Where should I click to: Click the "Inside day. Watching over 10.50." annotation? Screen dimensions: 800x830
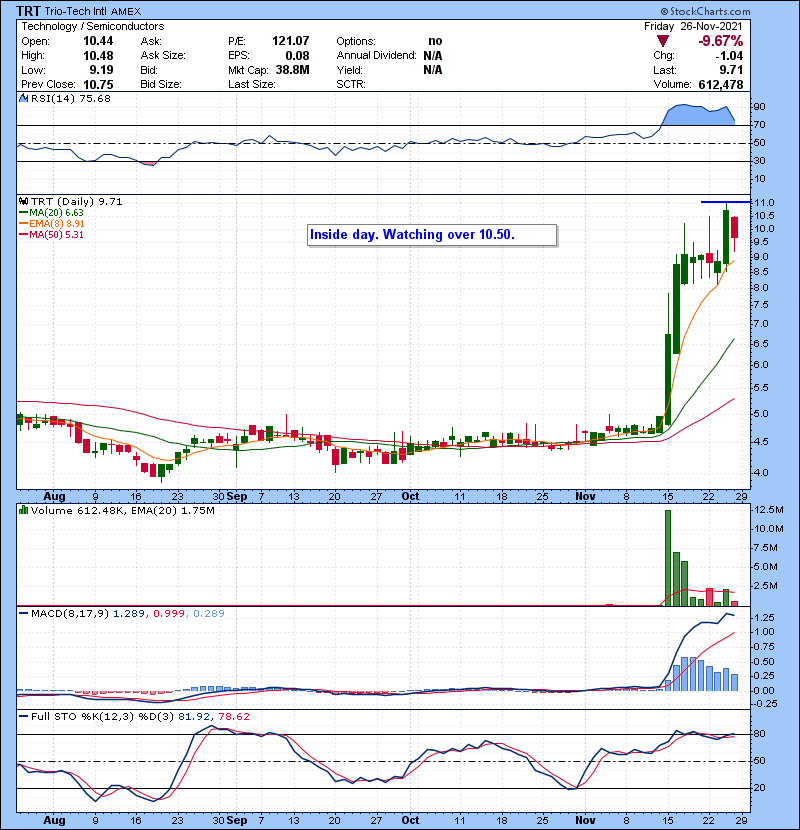pos(432,235)
